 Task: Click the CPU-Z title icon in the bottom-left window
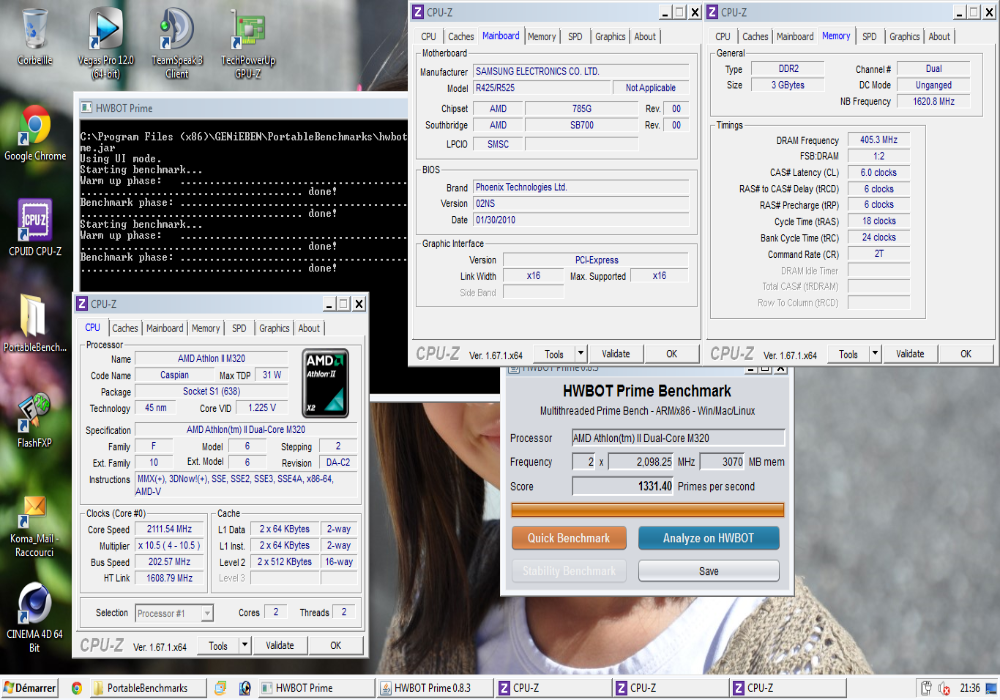coord(82,304)
